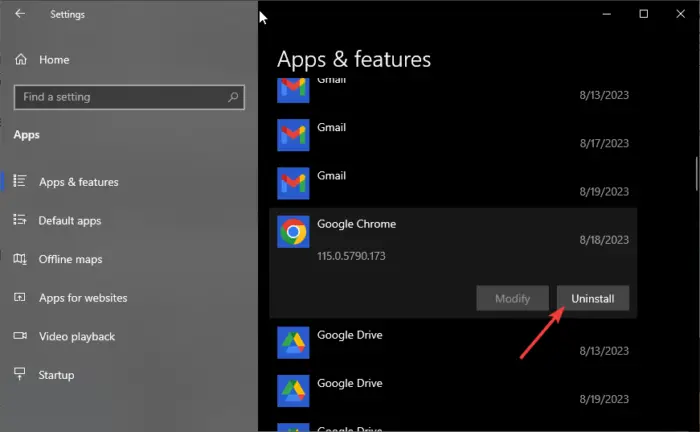Click Google Drive icon dated 8/19/2023

tap(293, 391)
